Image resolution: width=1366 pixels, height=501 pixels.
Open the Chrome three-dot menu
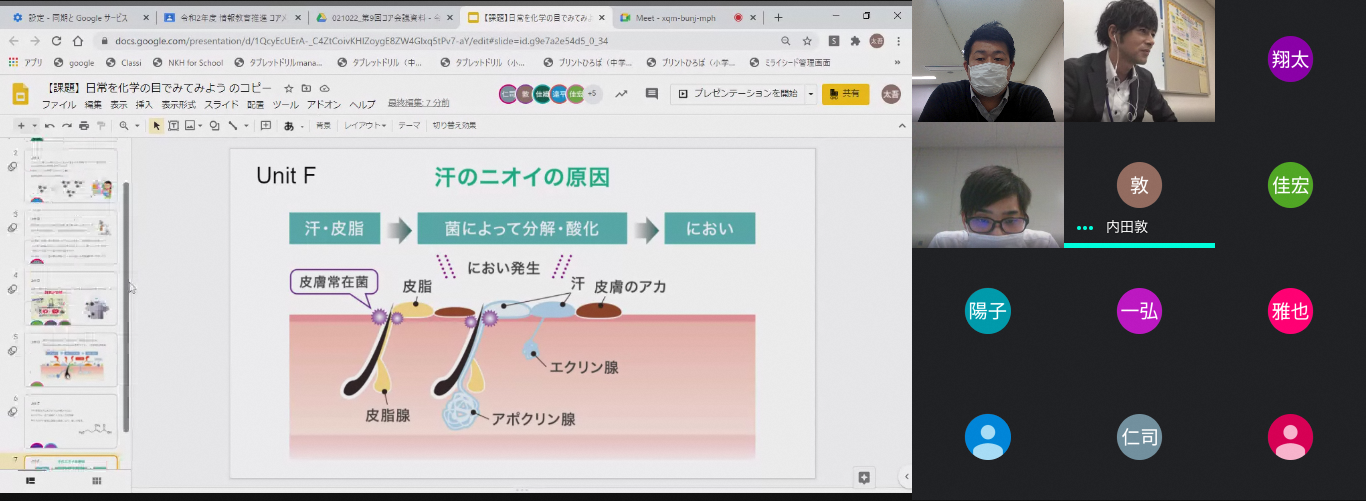(x=899, y=41)
